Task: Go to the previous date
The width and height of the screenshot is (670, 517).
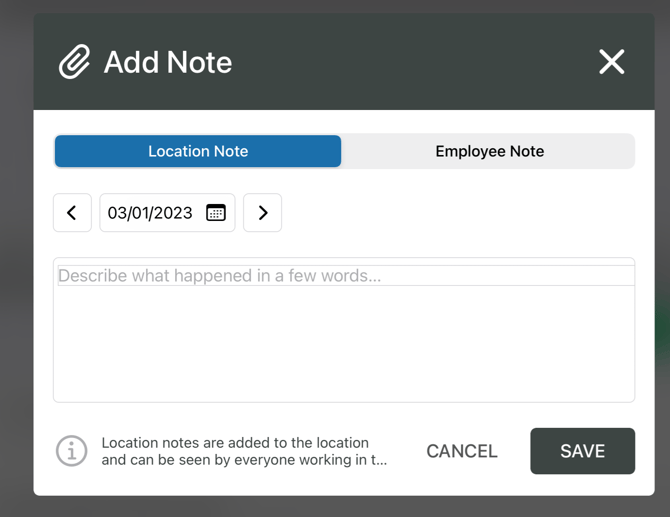Action: coord(72,213)
